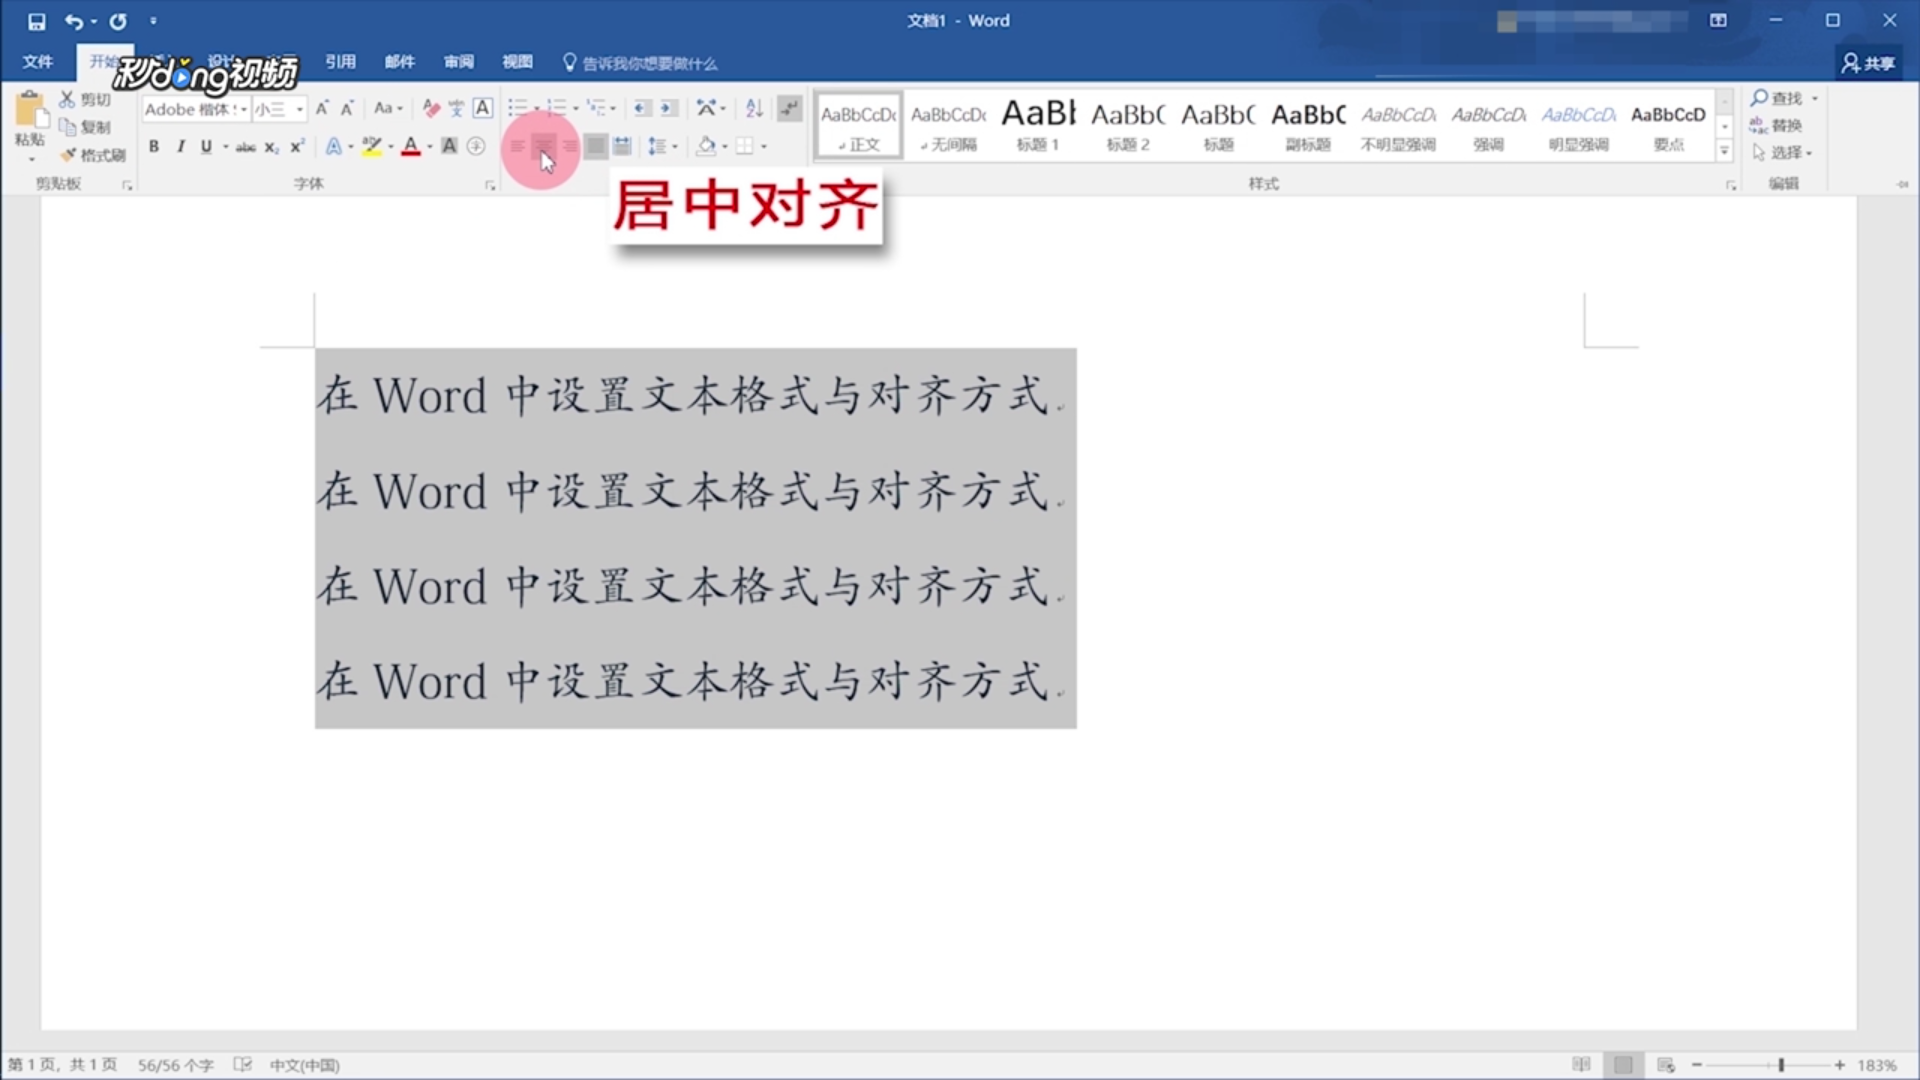Enable bullet list formatting
Image resolution: width=1920 pixels, height=1080 pixels.
(x=517, y=107)
